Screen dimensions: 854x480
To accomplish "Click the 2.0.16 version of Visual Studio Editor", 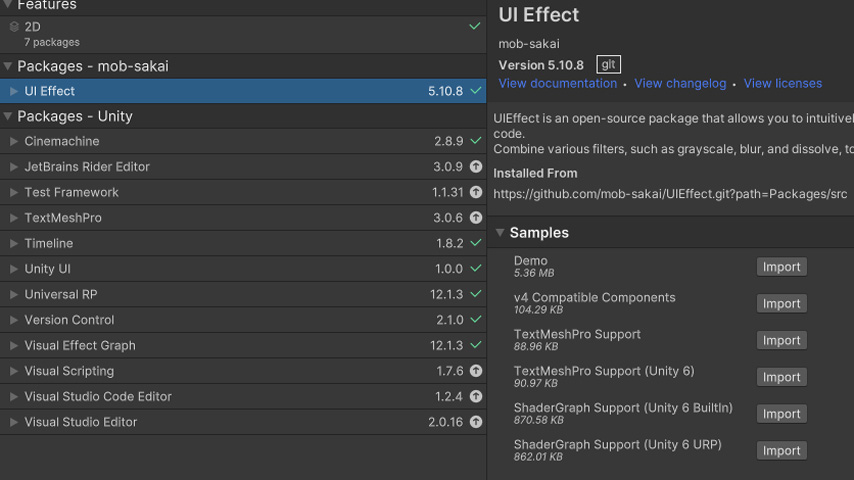I will (x=446, y=422).
